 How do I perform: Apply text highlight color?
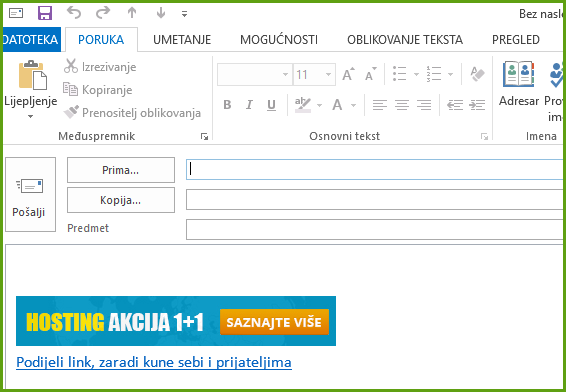[303, 105]
